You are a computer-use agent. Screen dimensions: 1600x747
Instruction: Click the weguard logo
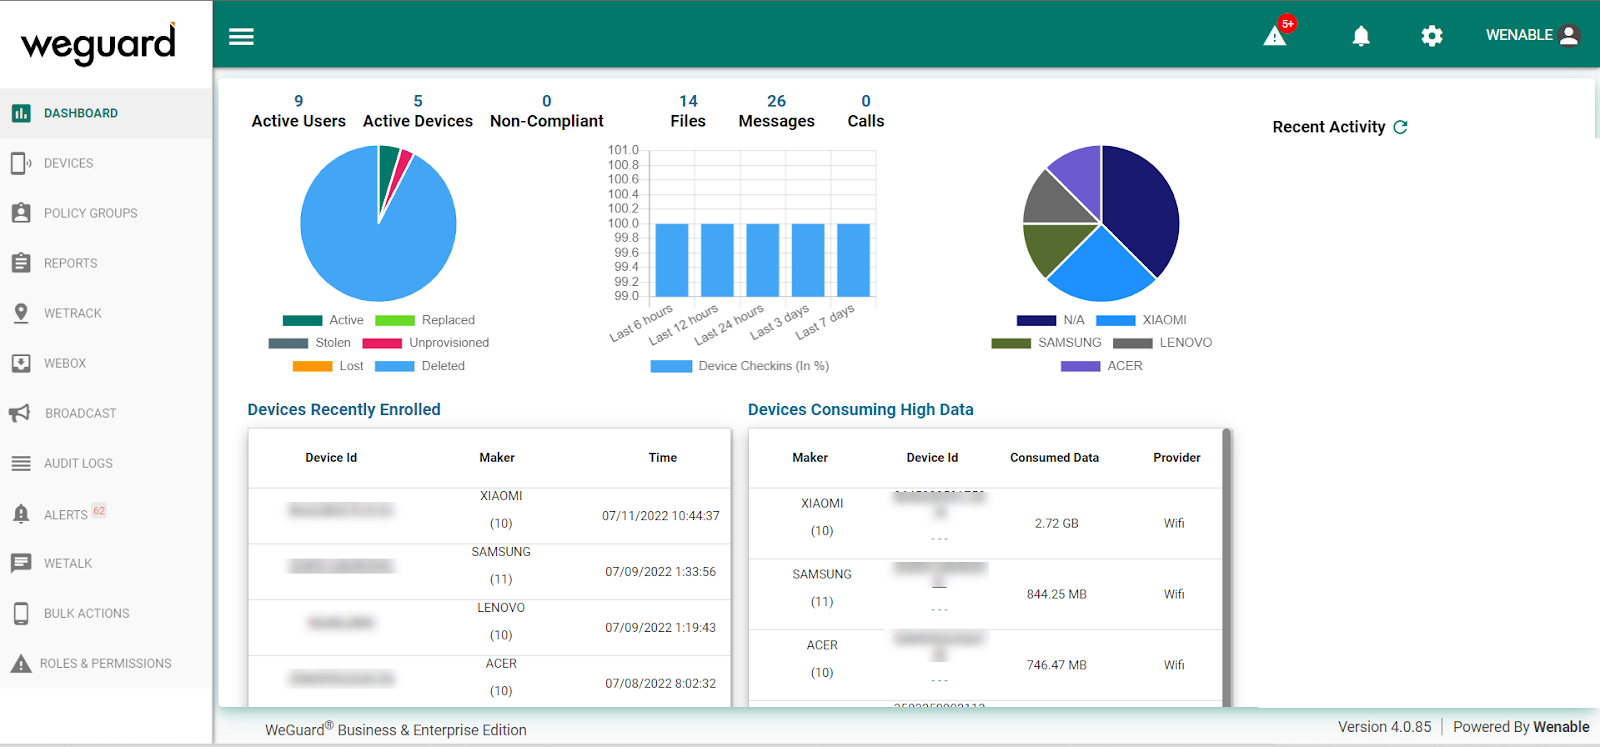click(98, 43)
